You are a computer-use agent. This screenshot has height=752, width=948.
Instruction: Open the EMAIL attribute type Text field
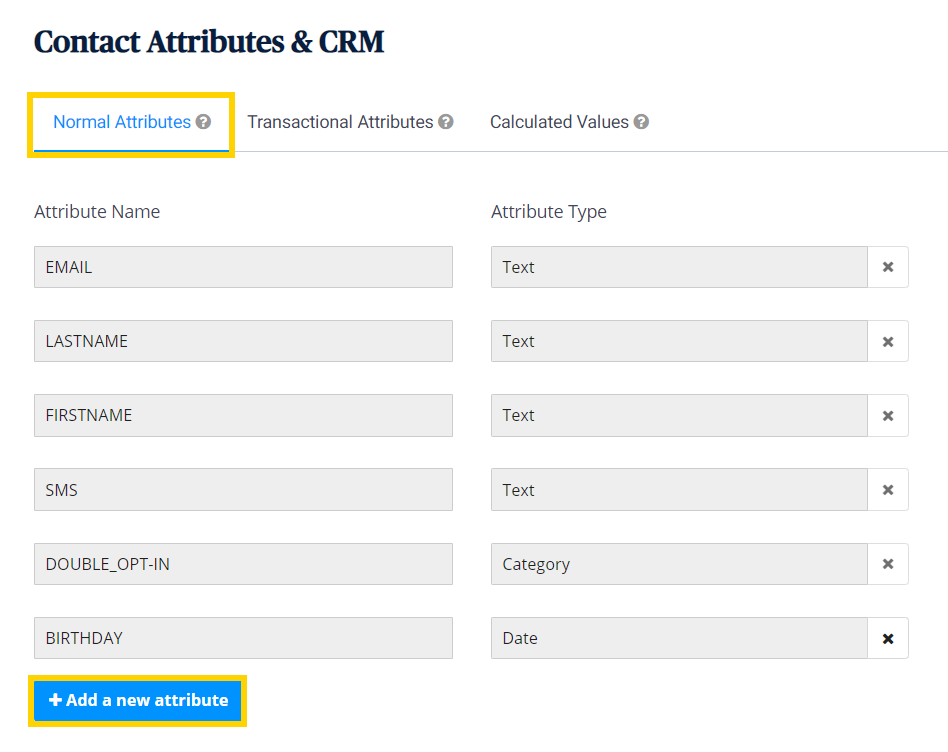[678, 267]
